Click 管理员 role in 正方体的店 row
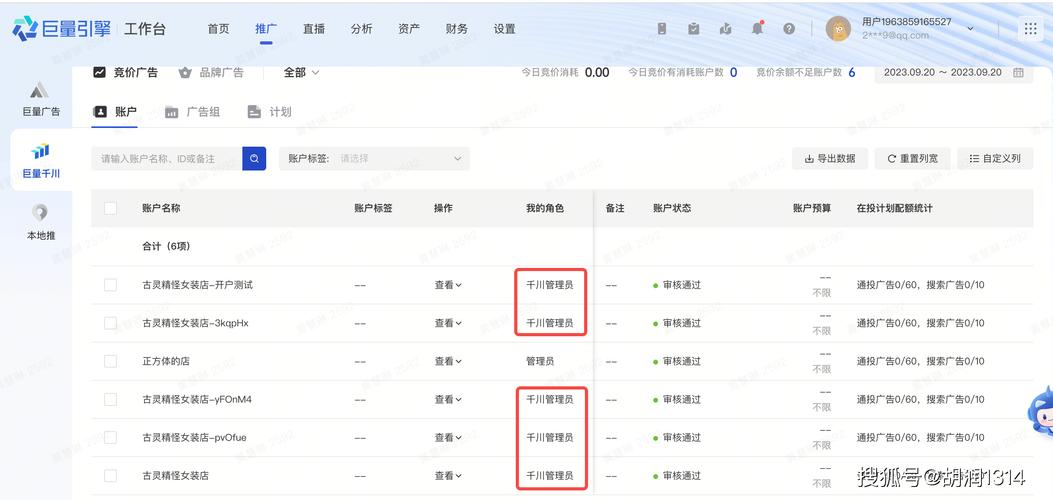Screen dimensions: 1053x500 540,361
